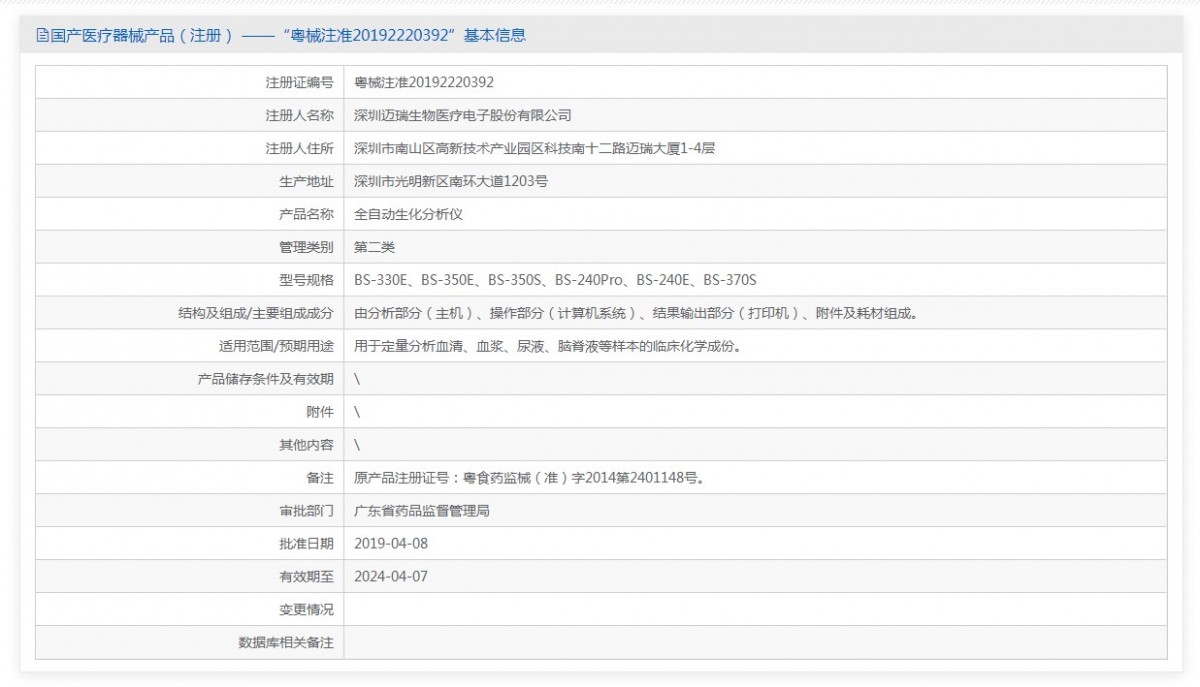Click the label 产品储存条件及有效期
Screen dimensions: 1200x687
pyautogui.click(x=266, y=379)
